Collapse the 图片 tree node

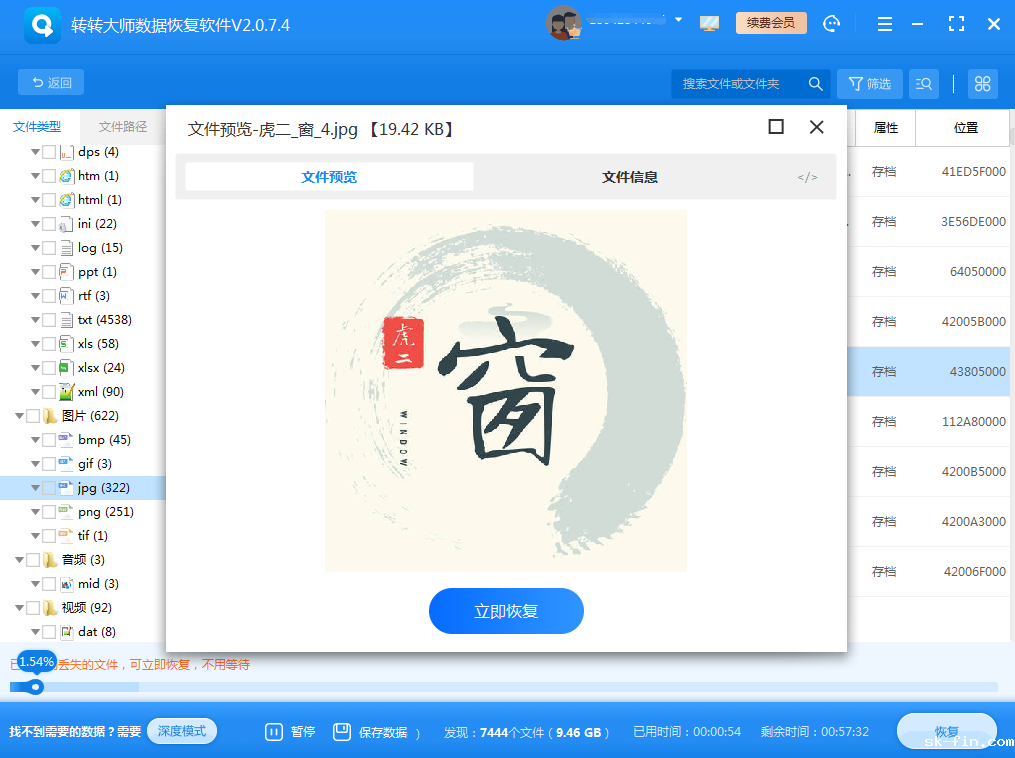(x=20, y=415)
